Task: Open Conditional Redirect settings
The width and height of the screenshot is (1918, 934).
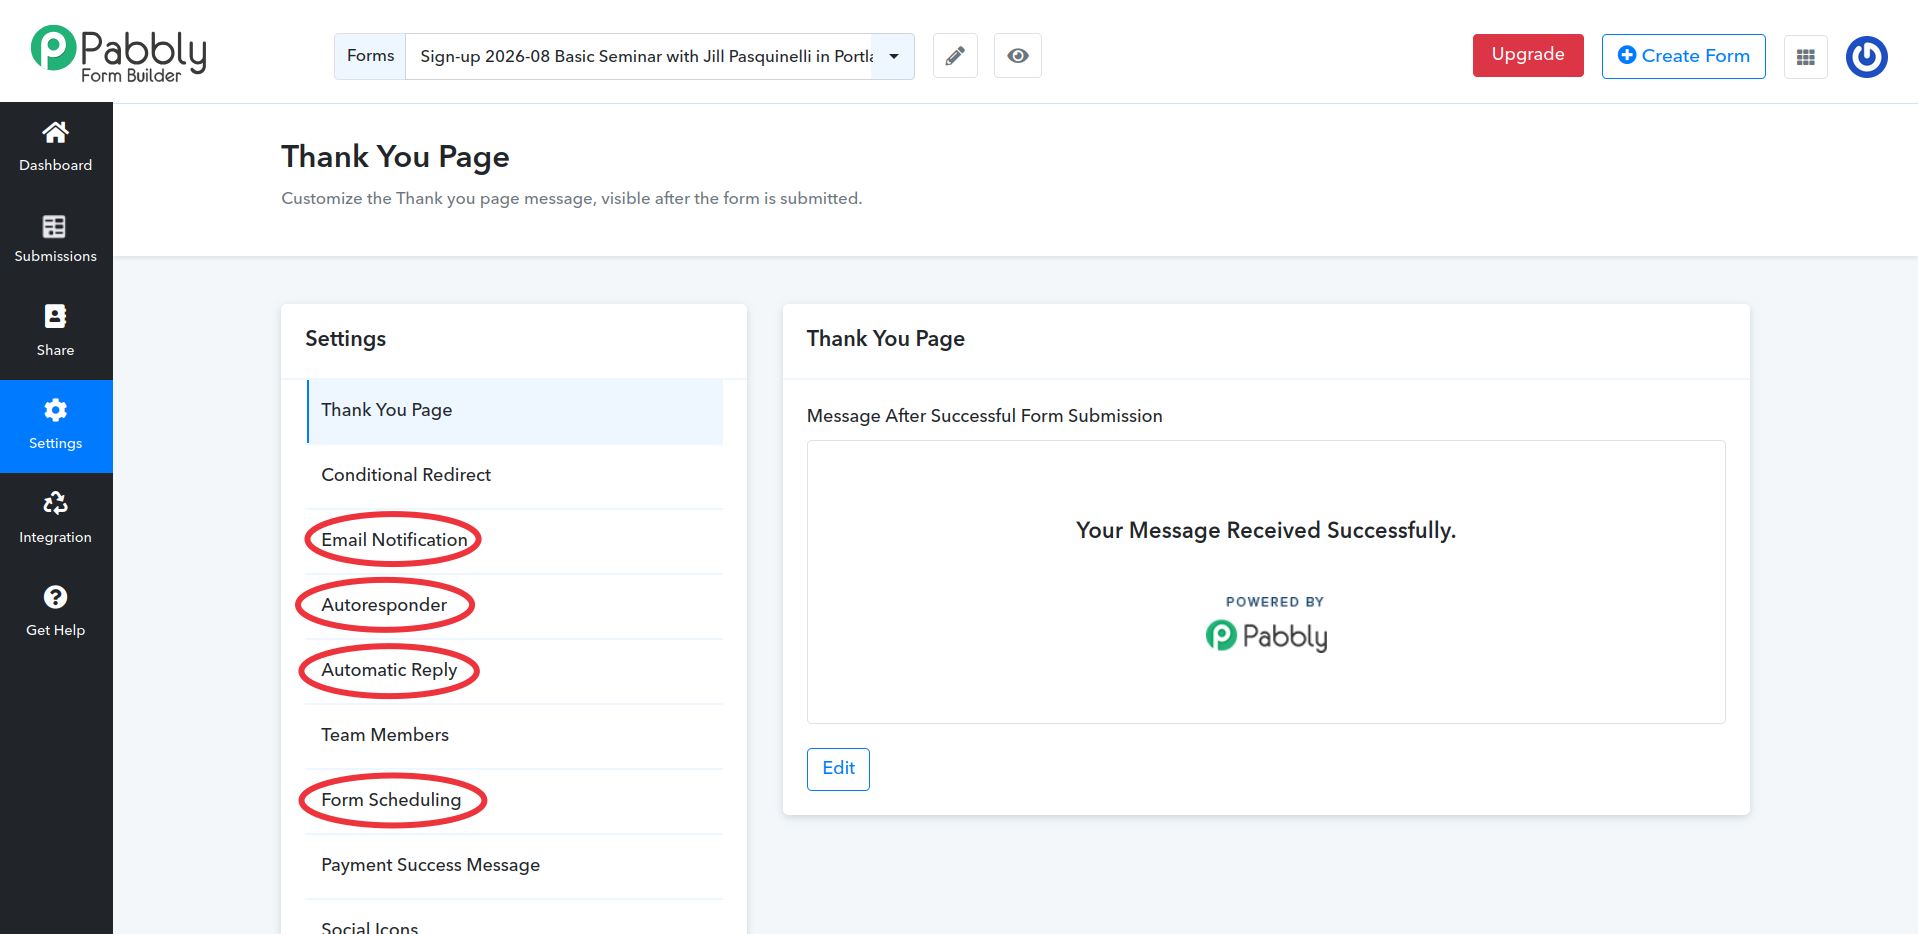Action: click(x=515, y=476)
